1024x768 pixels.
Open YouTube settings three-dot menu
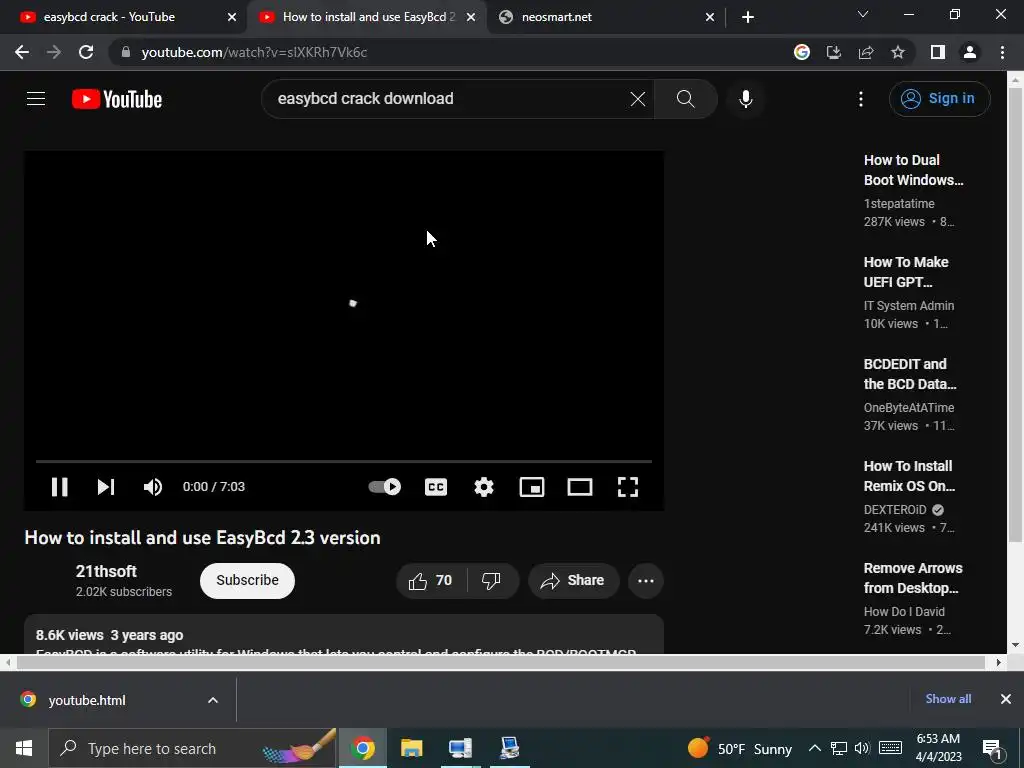[x=861, y=99]
